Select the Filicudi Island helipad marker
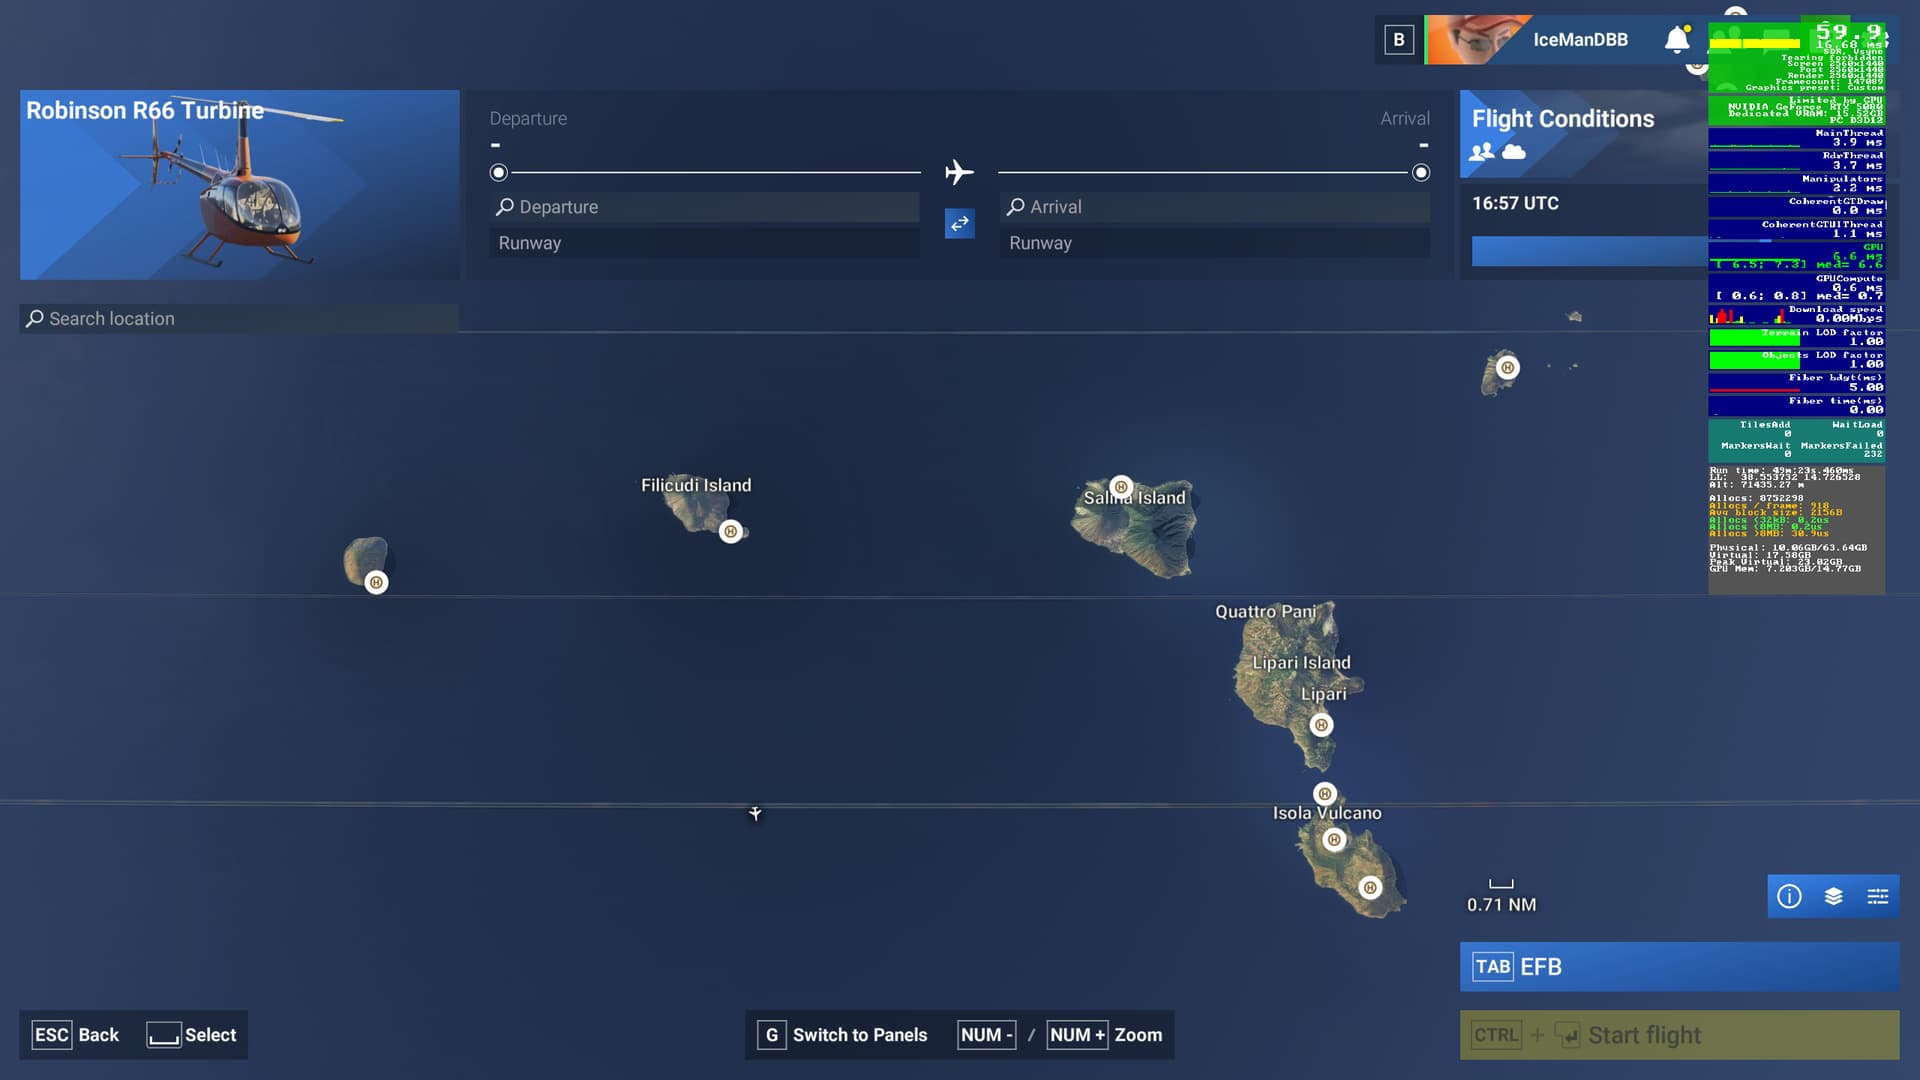 pyautogui.click(x=731, y=532)
